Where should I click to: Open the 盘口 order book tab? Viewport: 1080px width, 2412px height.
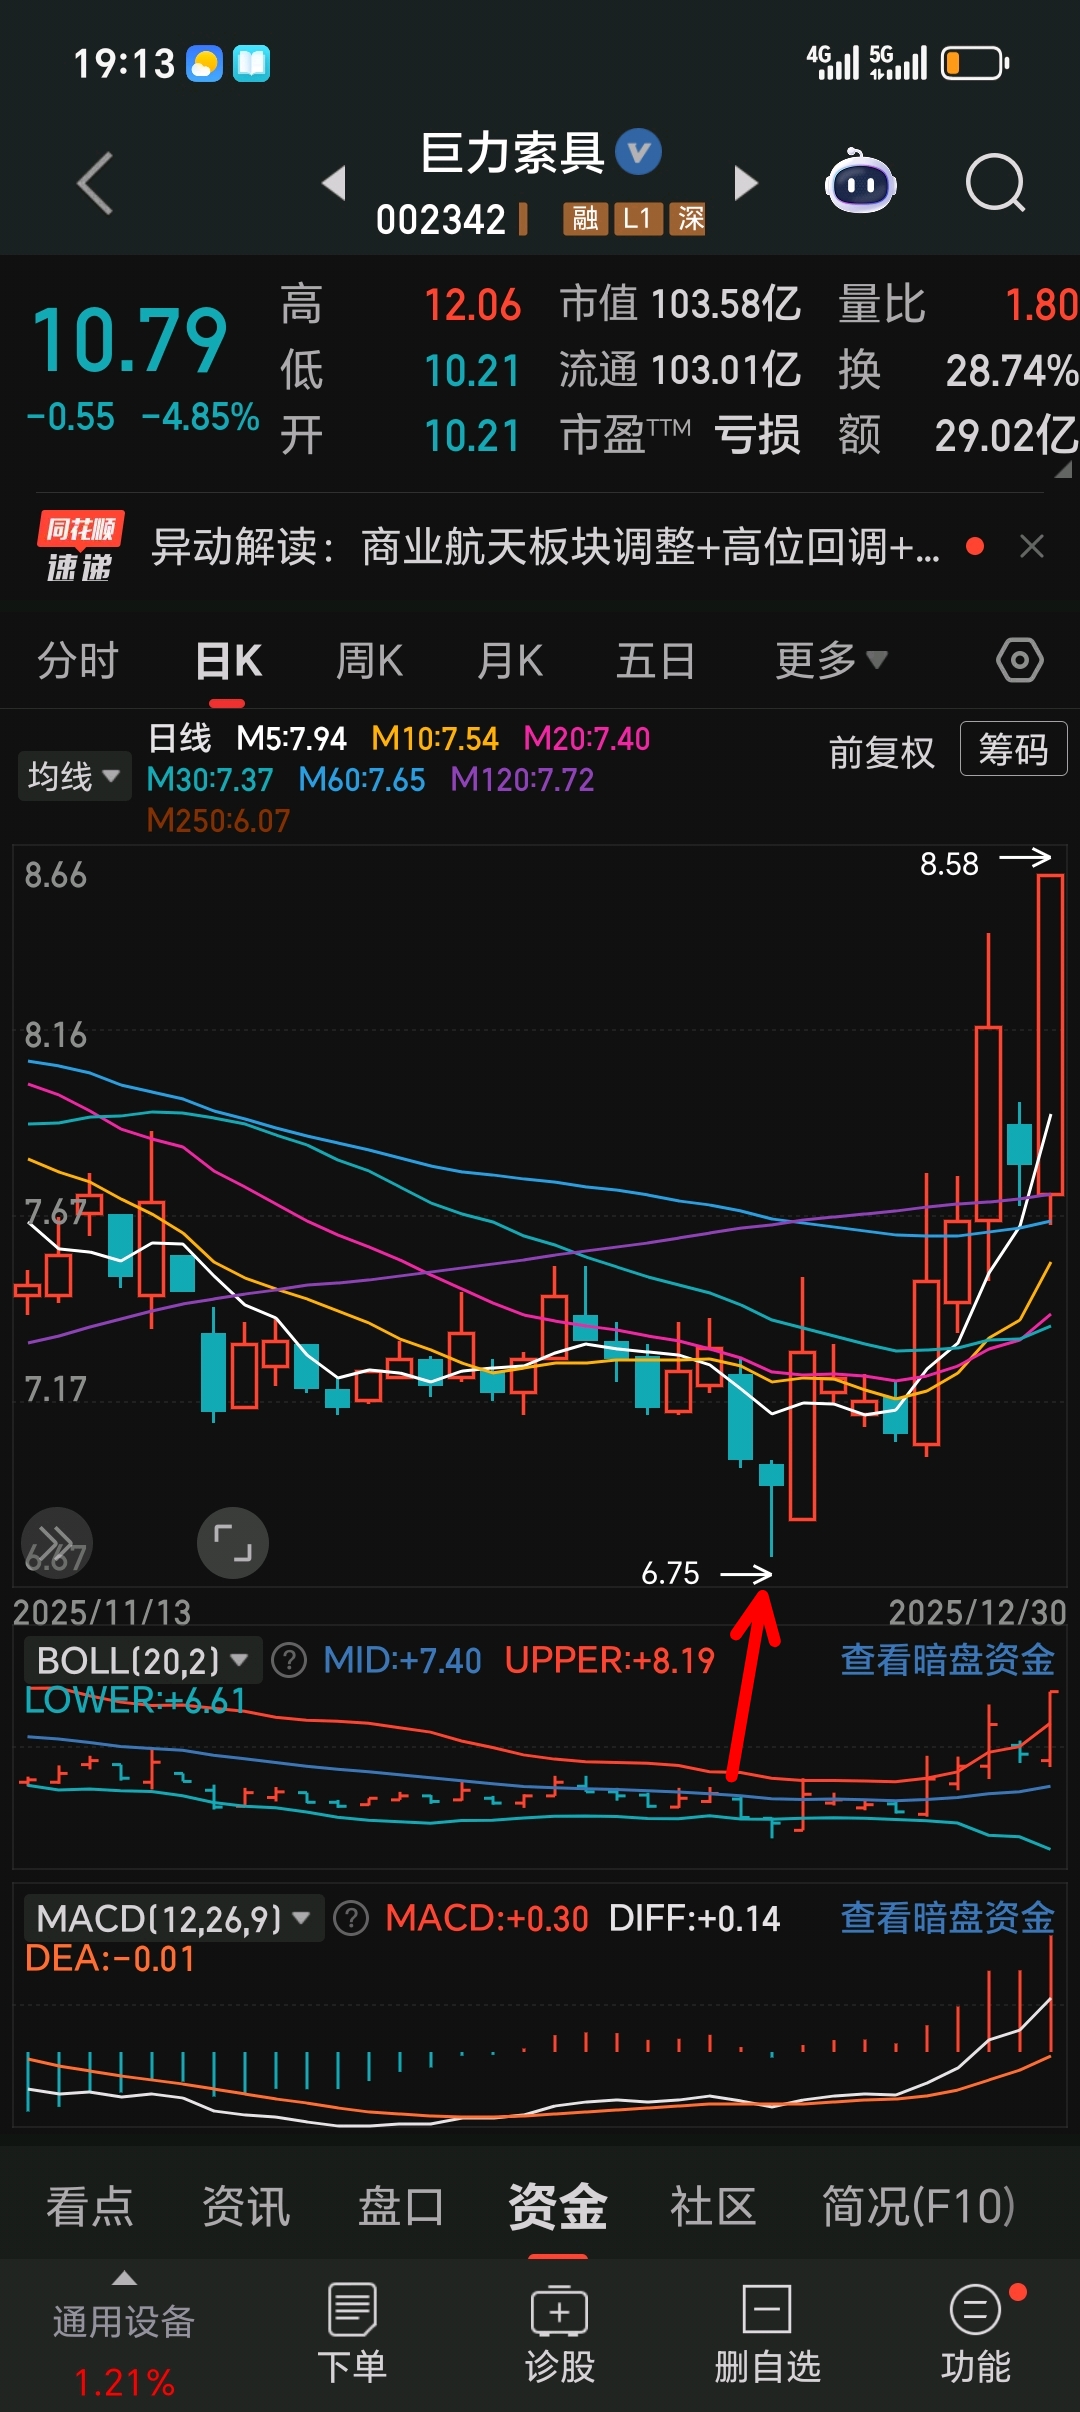tap(402, 2206)
